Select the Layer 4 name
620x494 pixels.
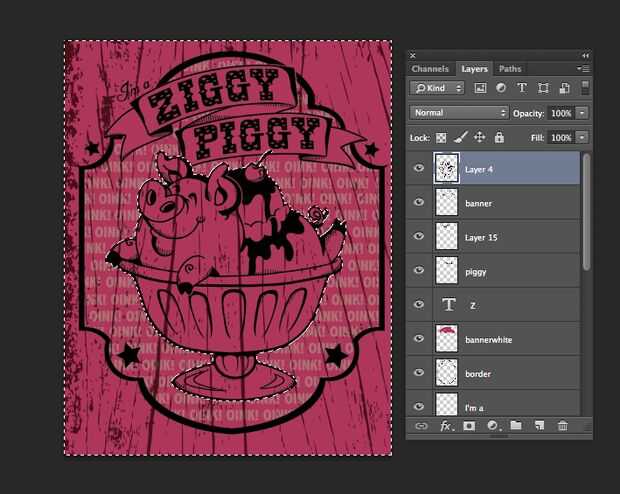coord(479,169)
